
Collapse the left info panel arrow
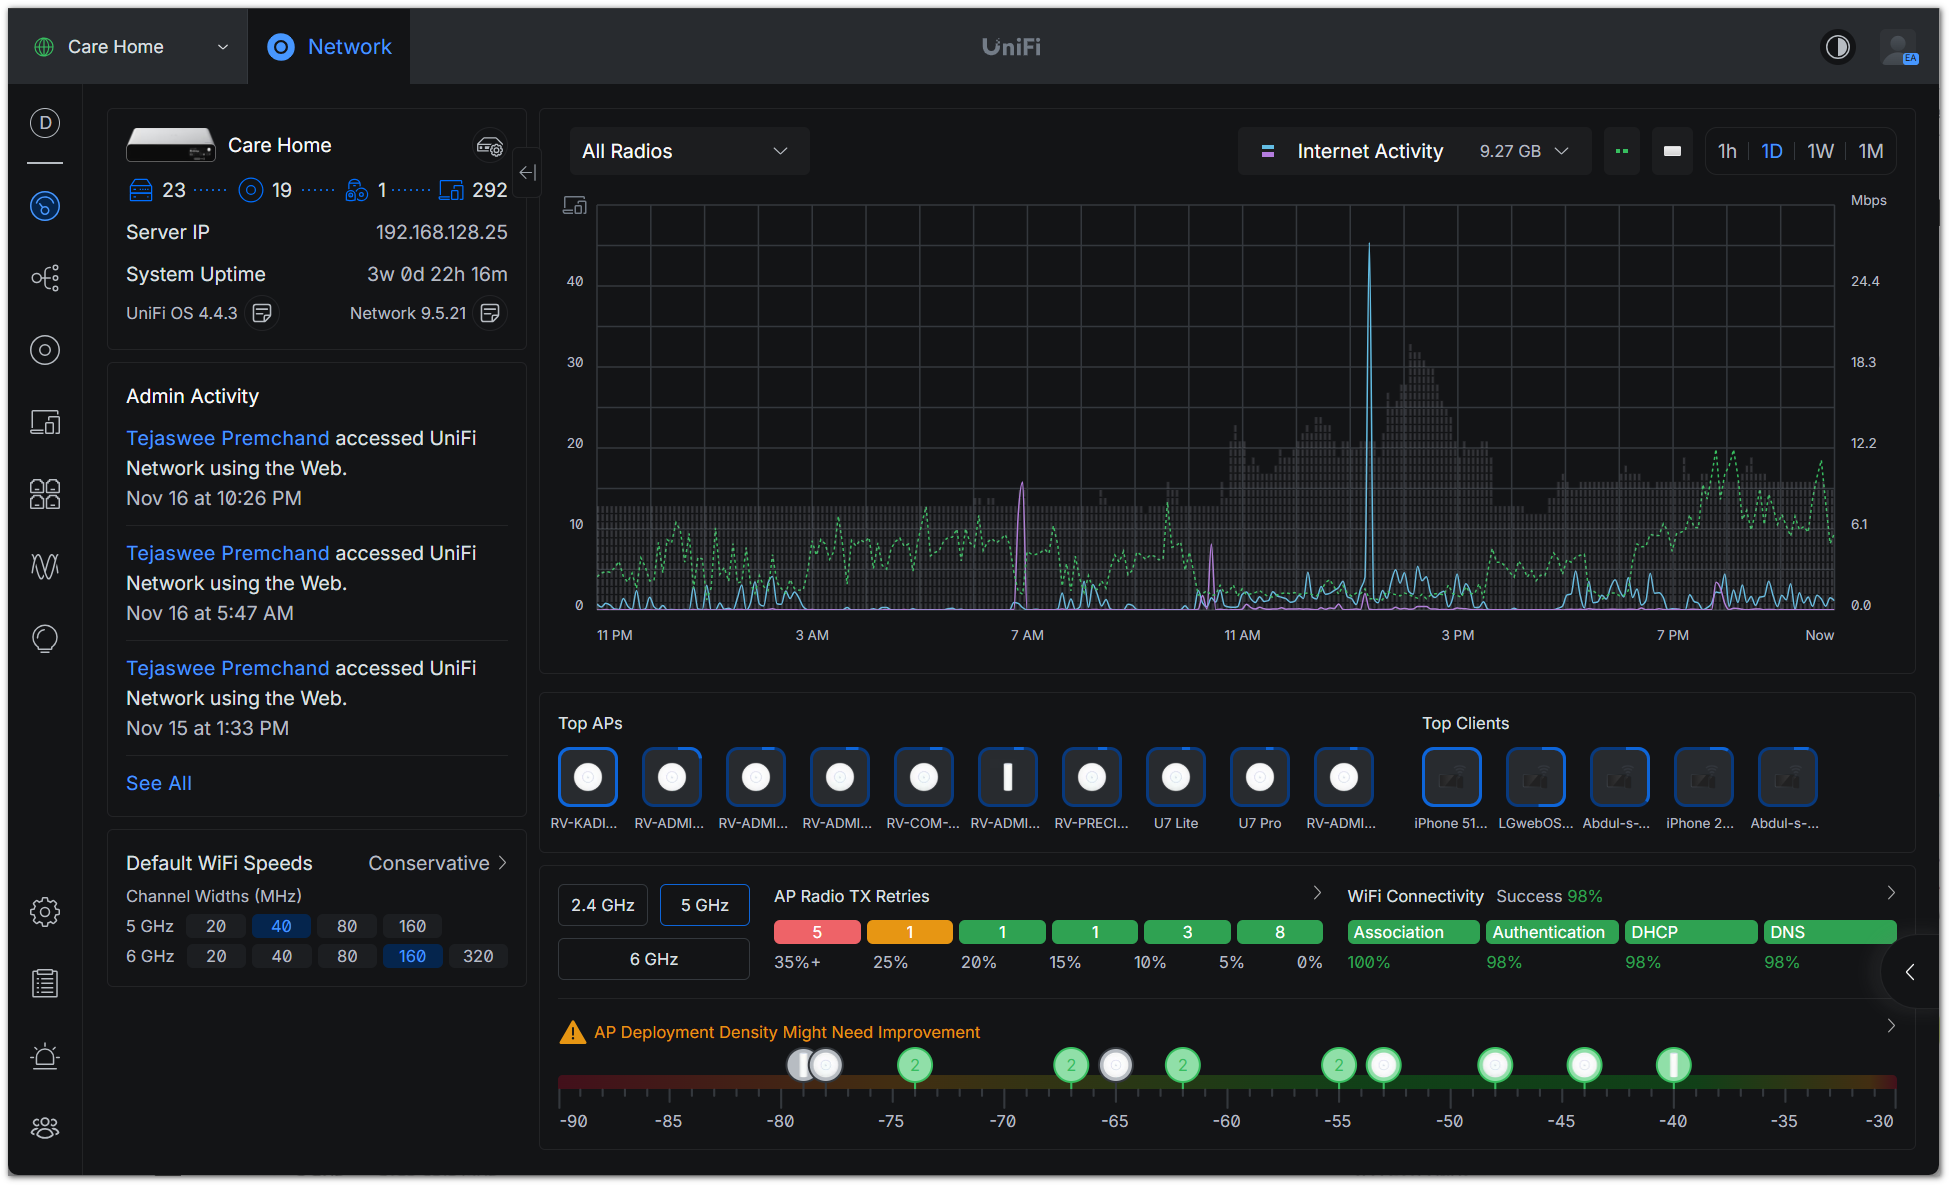528,172
